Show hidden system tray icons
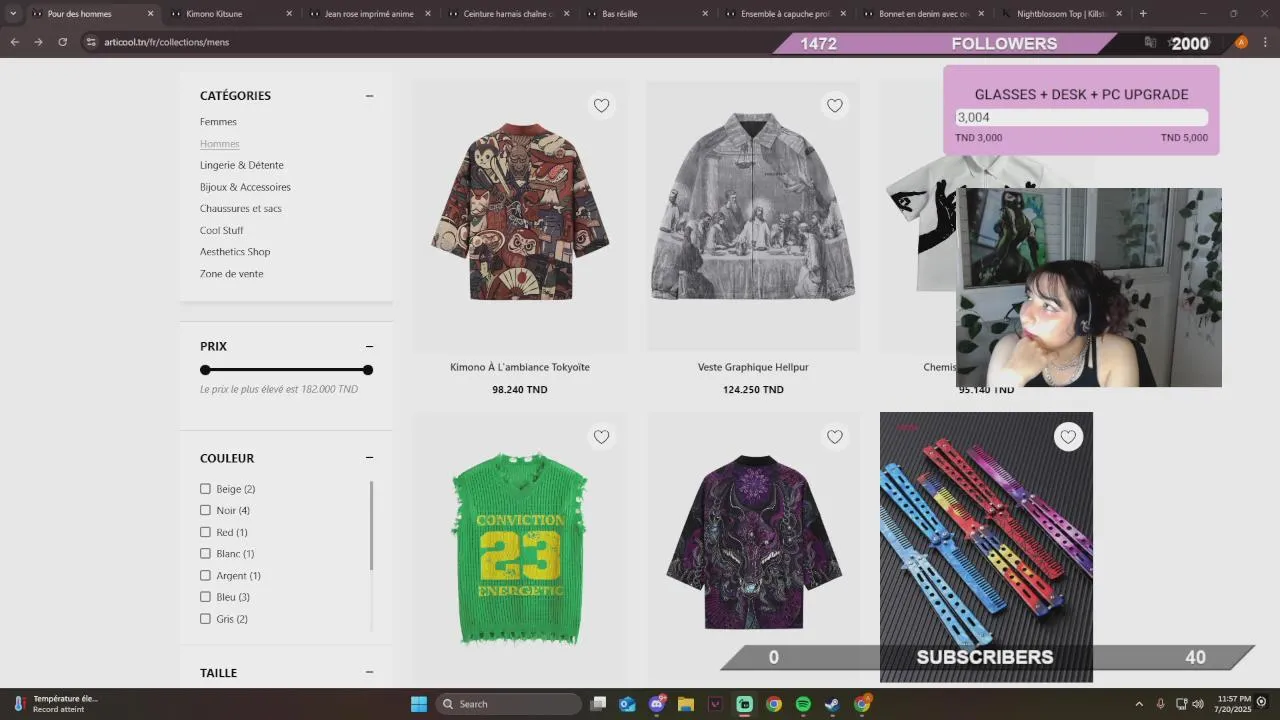The width and height of the screenshot is (1280, 720). 1138,704
